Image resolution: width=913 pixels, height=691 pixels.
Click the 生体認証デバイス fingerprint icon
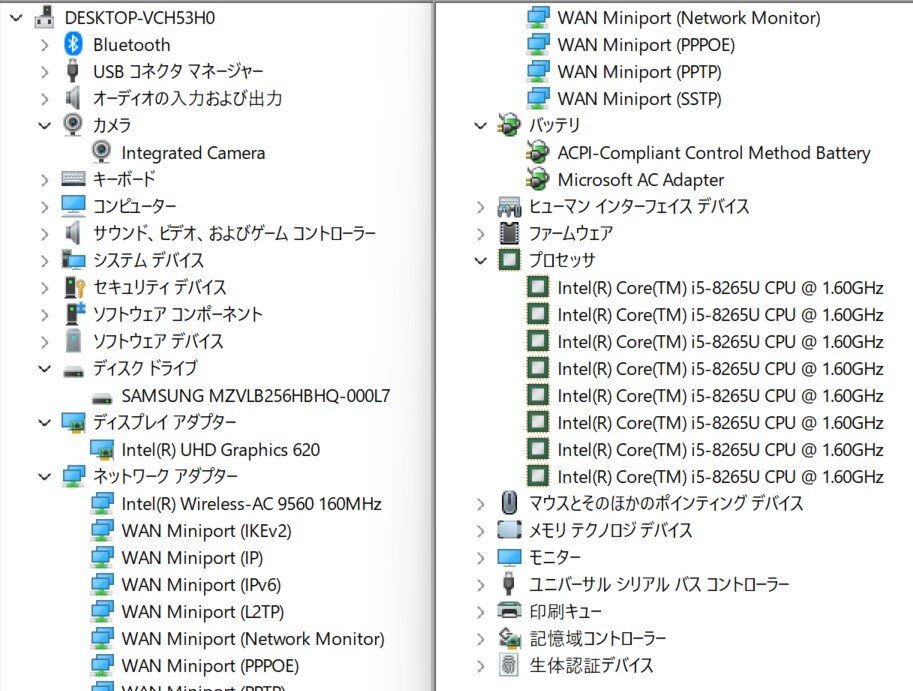coord(509,665)
